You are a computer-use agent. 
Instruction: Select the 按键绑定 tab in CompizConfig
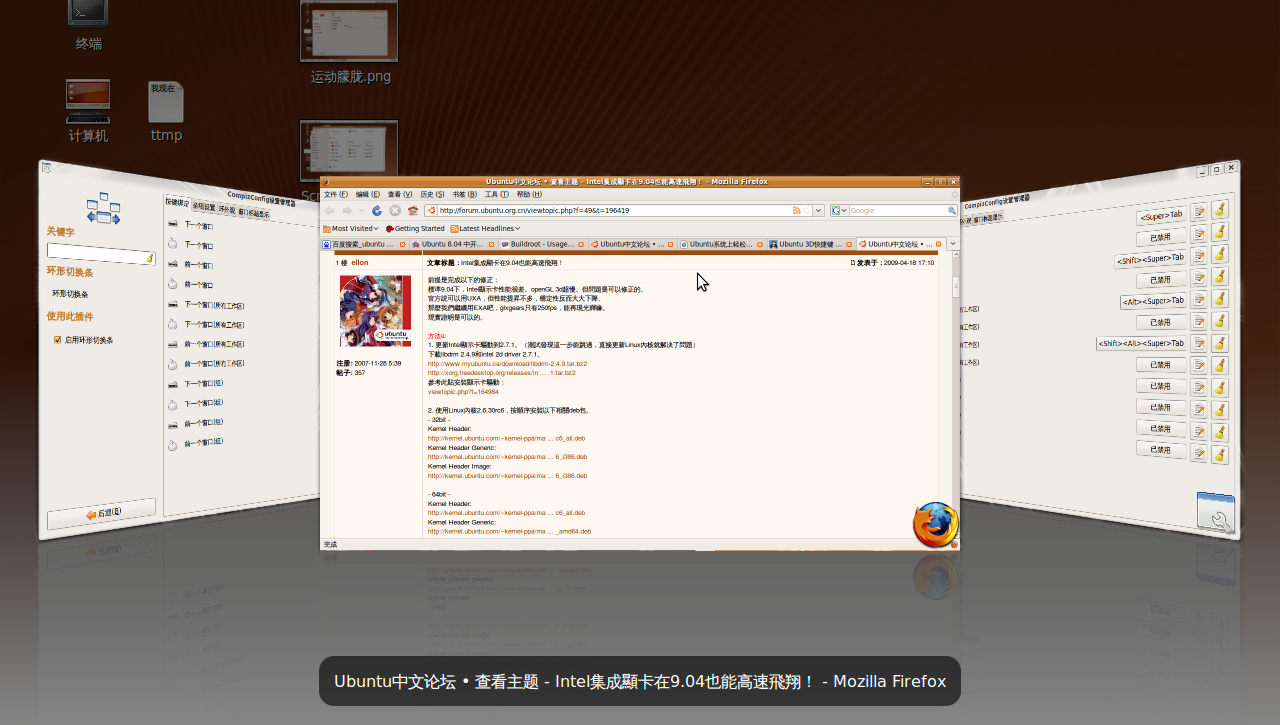pos(177,203)
